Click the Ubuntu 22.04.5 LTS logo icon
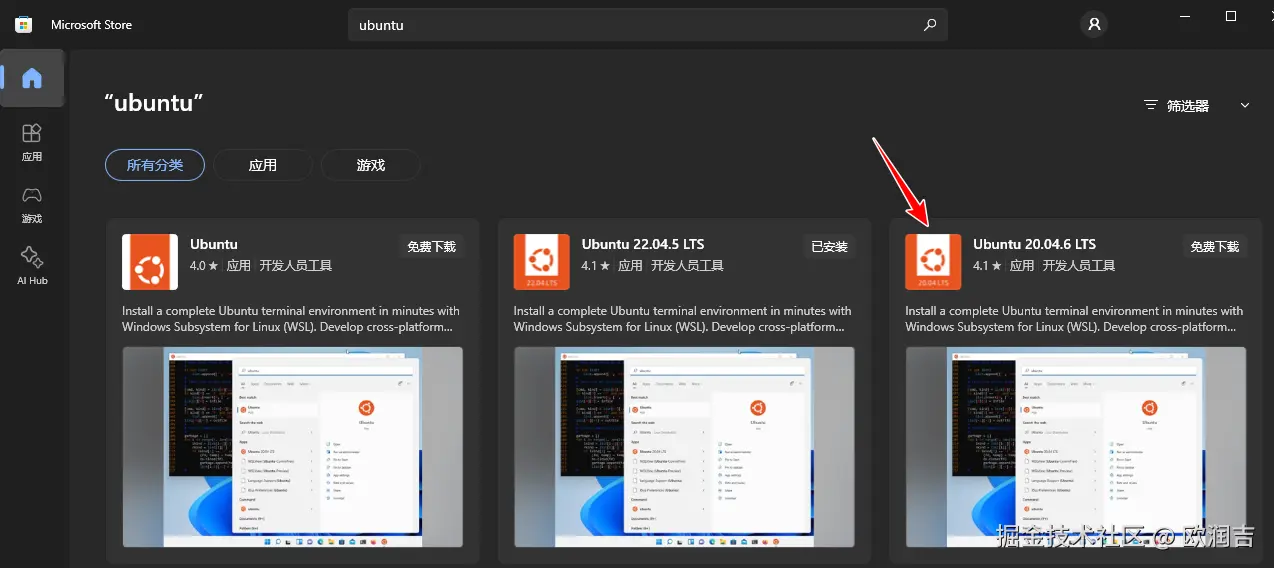This screenshot has height=568, width=1274. 542,262
